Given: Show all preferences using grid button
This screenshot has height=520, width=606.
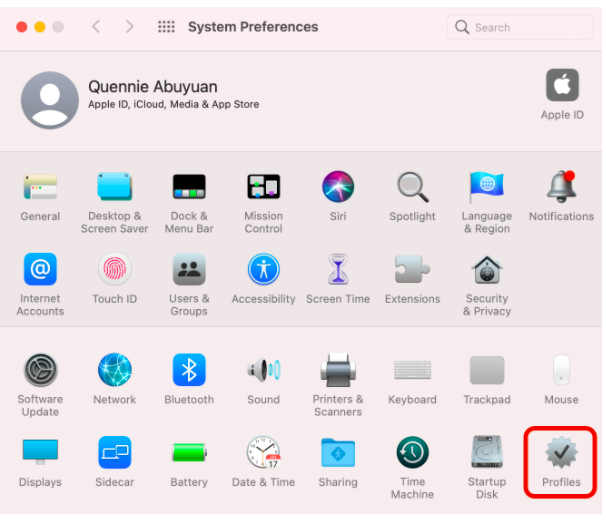Looking at the screenshot, I should point(166,27).
